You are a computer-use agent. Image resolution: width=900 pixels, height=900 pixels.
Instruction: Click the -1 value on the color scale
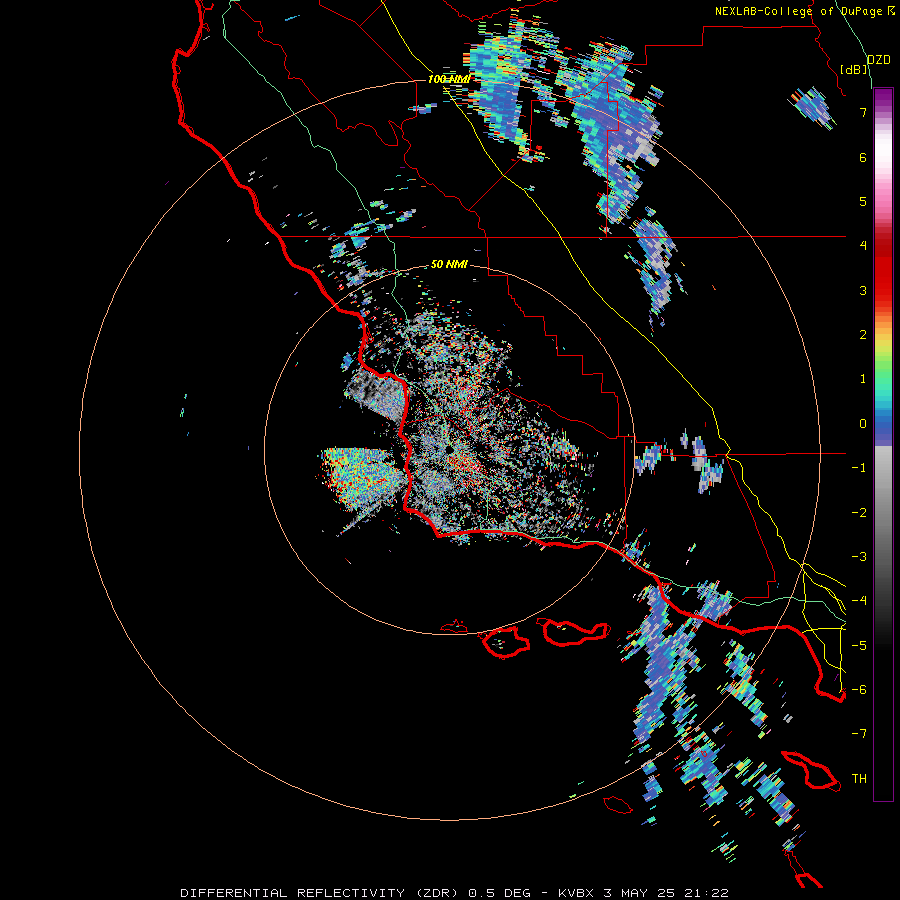859,468
